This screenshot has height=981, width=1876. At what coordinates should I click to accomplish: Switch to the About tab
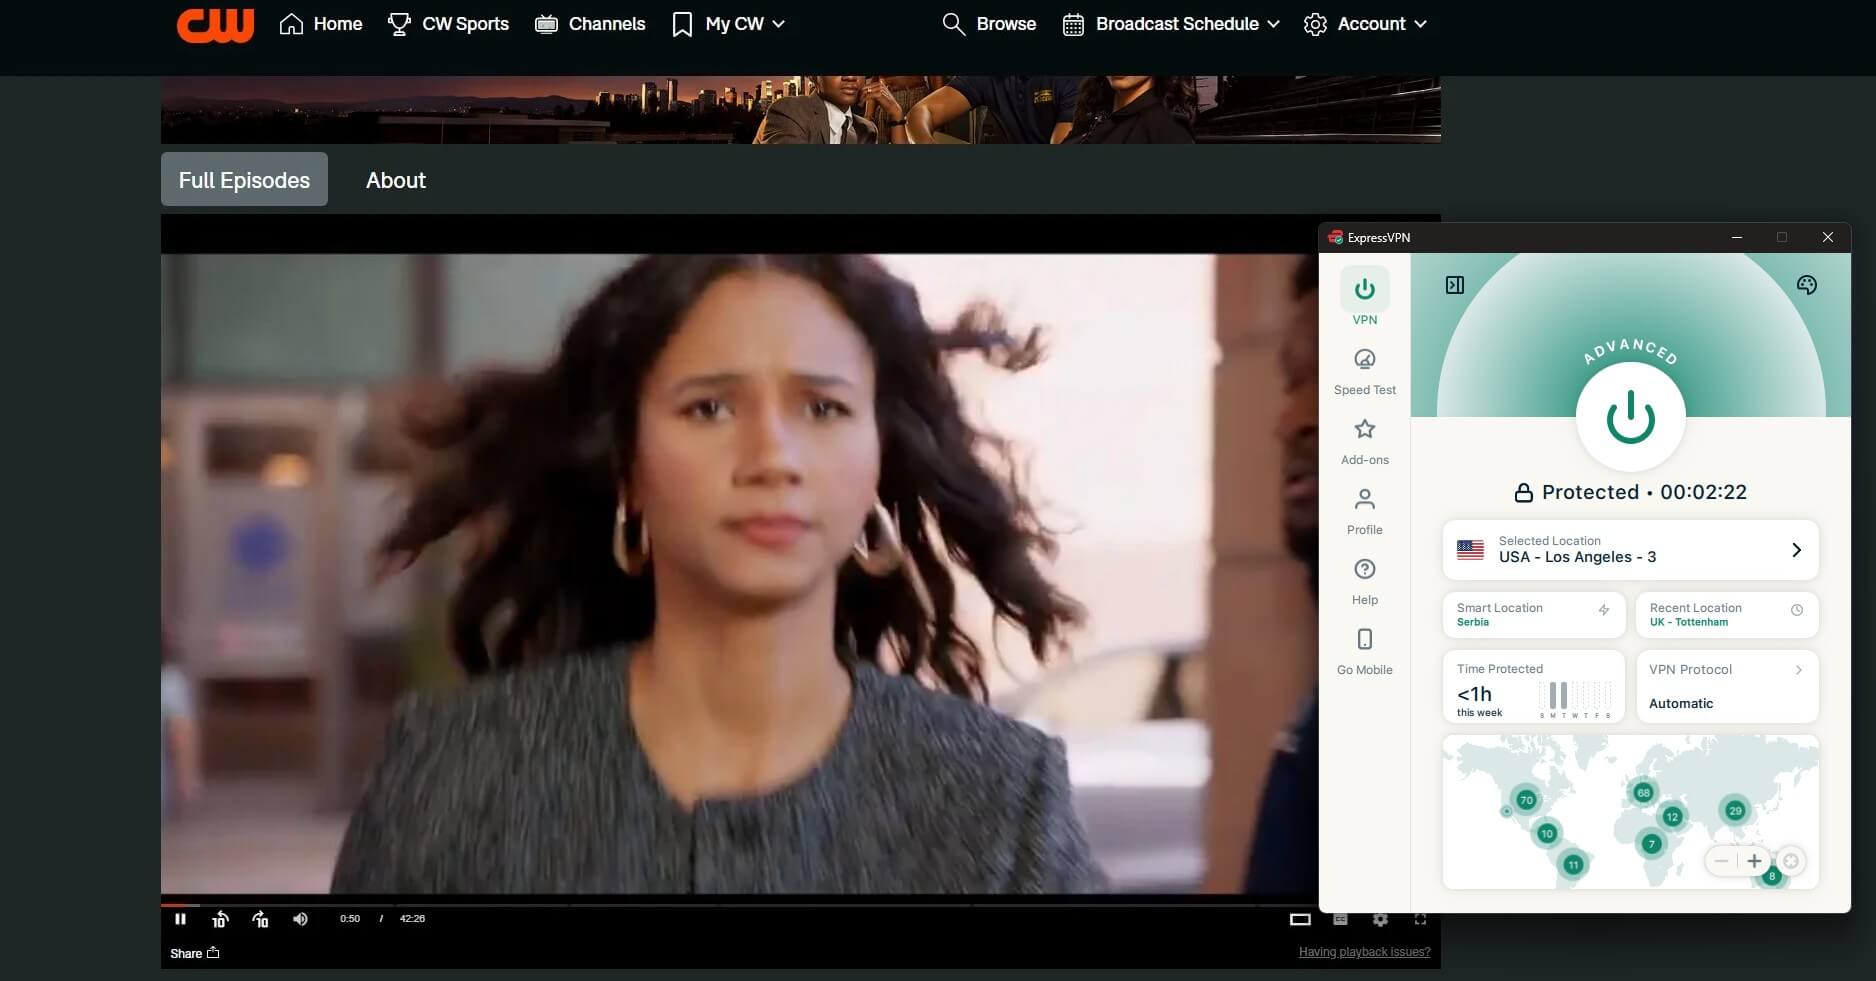(x=396, y=180)
